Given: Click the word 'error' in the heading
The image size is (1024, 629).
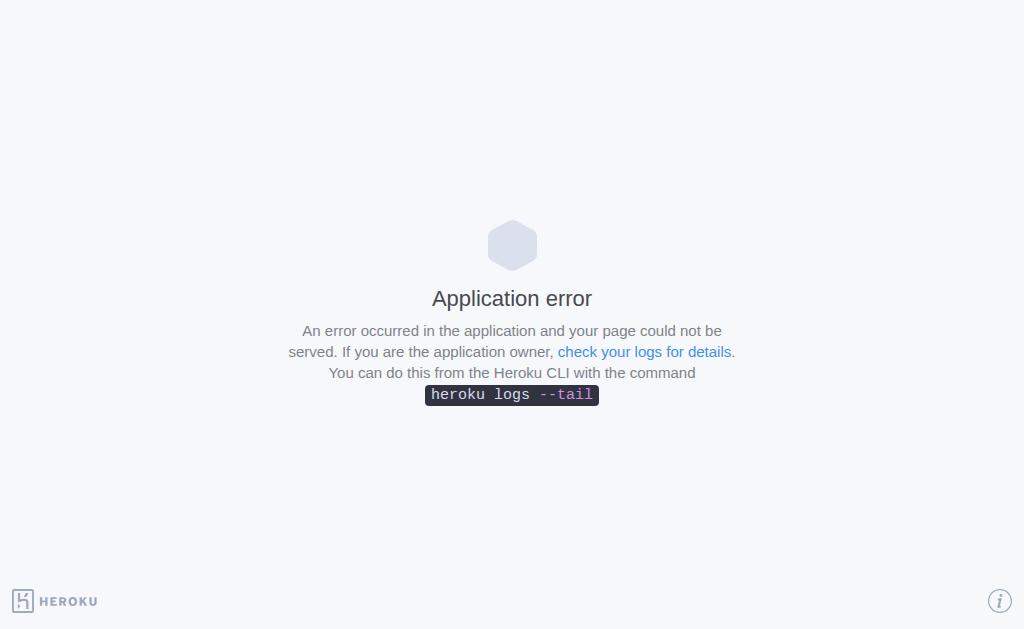Looking at the screenshot, I should [569, 299].
